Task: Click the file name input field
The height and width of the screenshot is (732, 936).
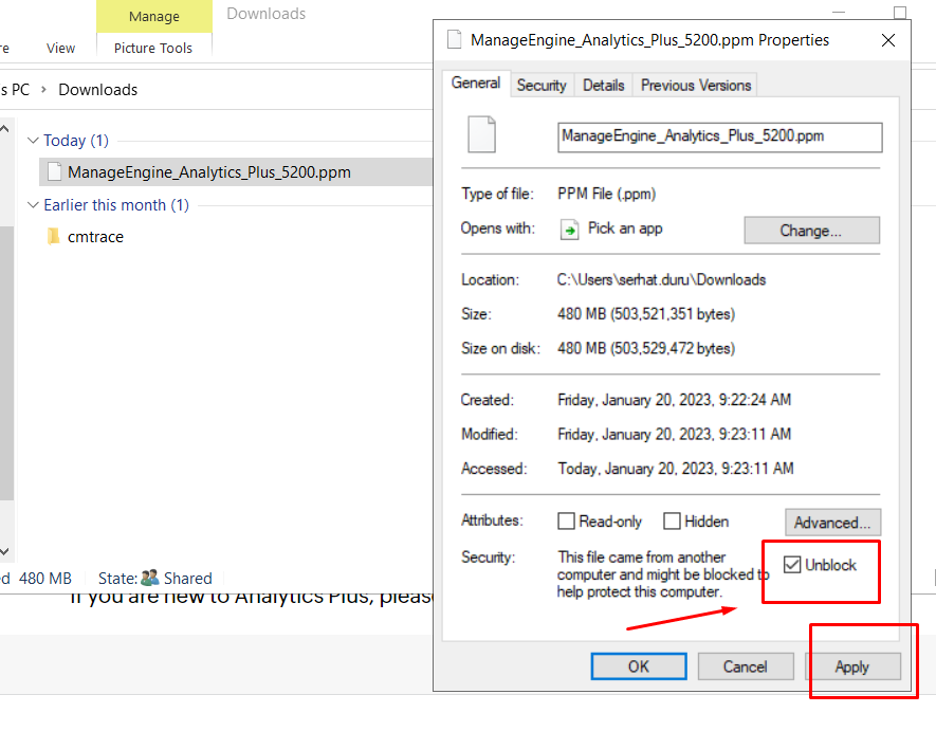Action: click(x=720, y=137)
